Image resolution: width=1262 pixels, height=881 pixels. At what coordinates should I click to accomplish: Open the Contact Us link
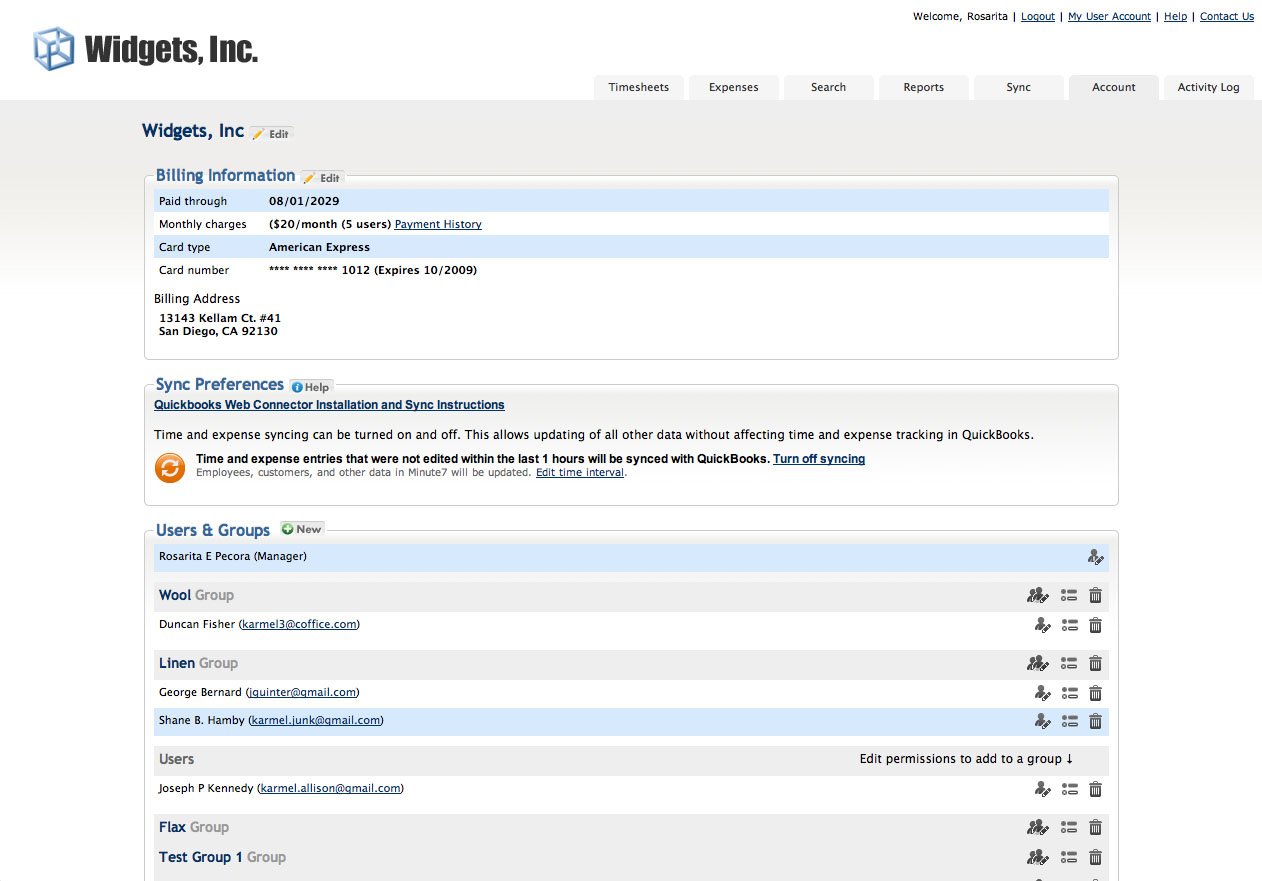coord(1227,17)
